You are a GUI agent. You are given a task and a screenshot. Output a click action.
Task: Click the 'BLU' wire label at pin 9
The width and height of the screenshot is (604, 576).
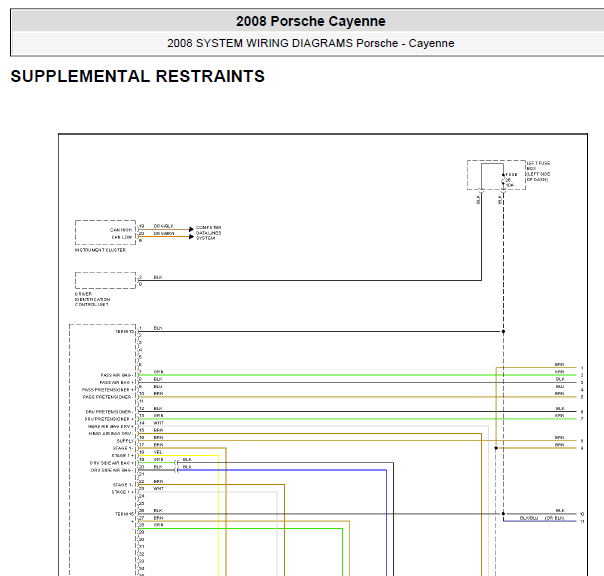pyautogui.click(x=158, y=386)
